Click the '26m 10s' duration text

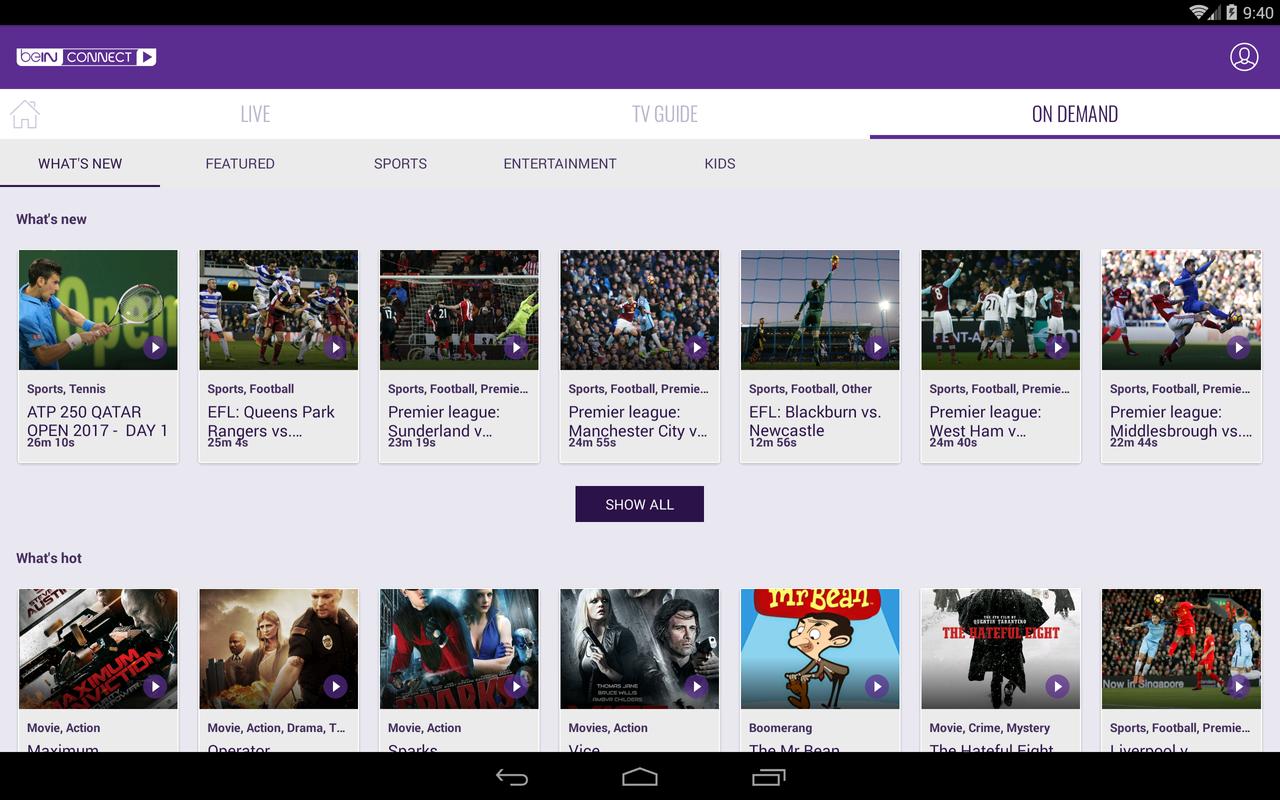(x=51, y=442)
